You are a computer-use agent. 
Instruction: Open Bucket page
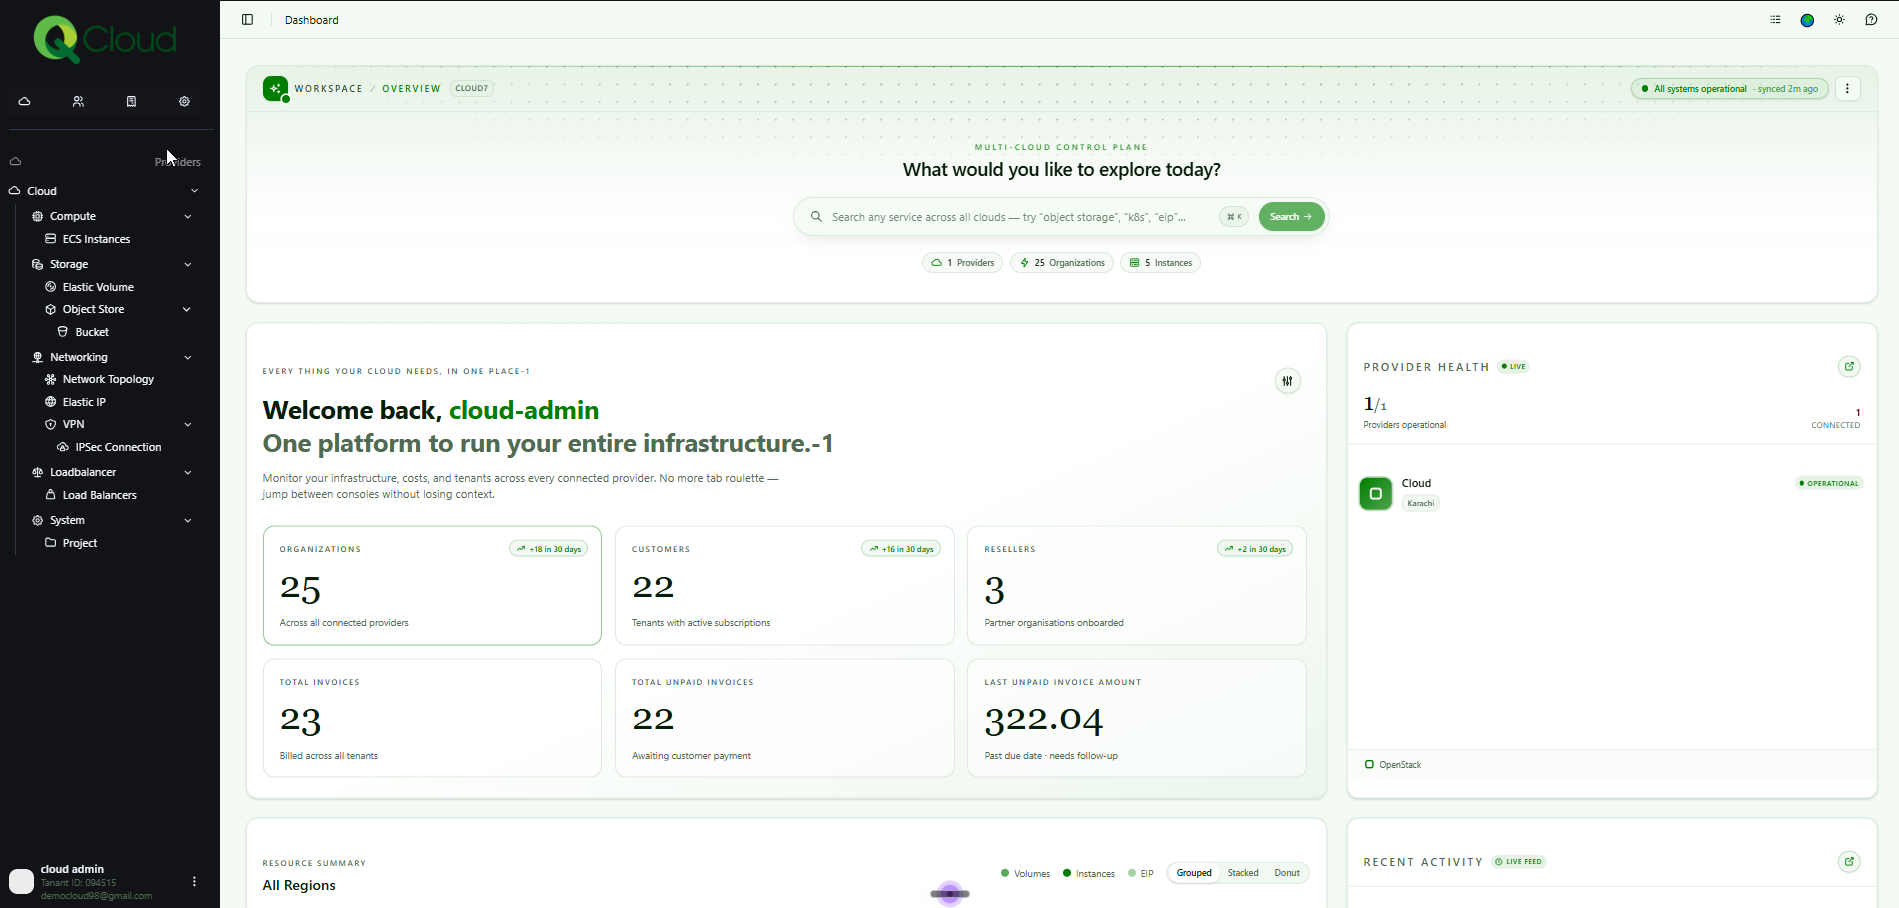point(92,332)
